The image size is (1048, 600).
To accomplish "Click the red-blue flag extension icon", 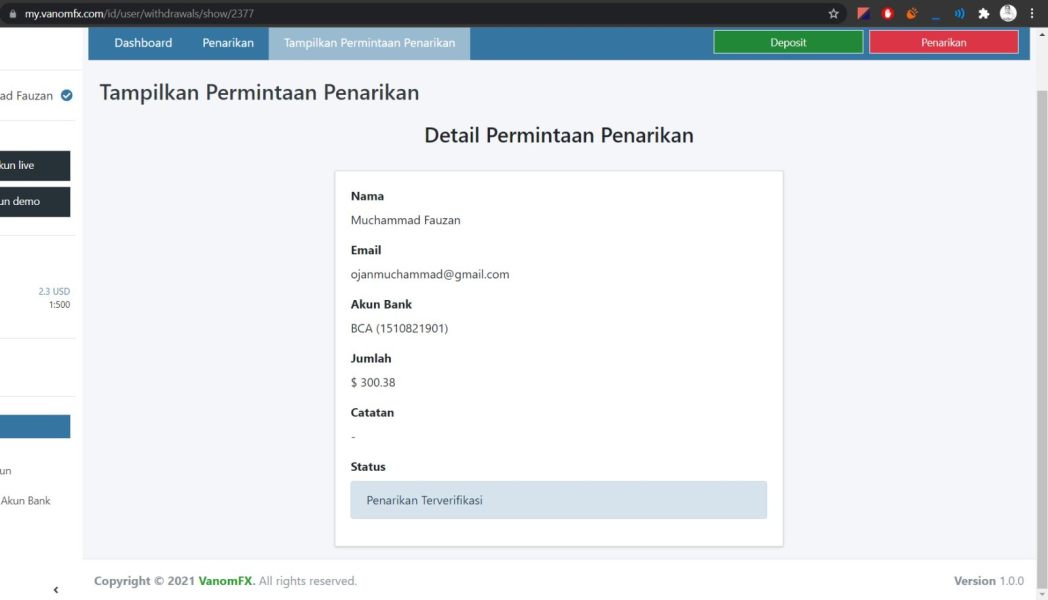I will click(x=864, y=13).
